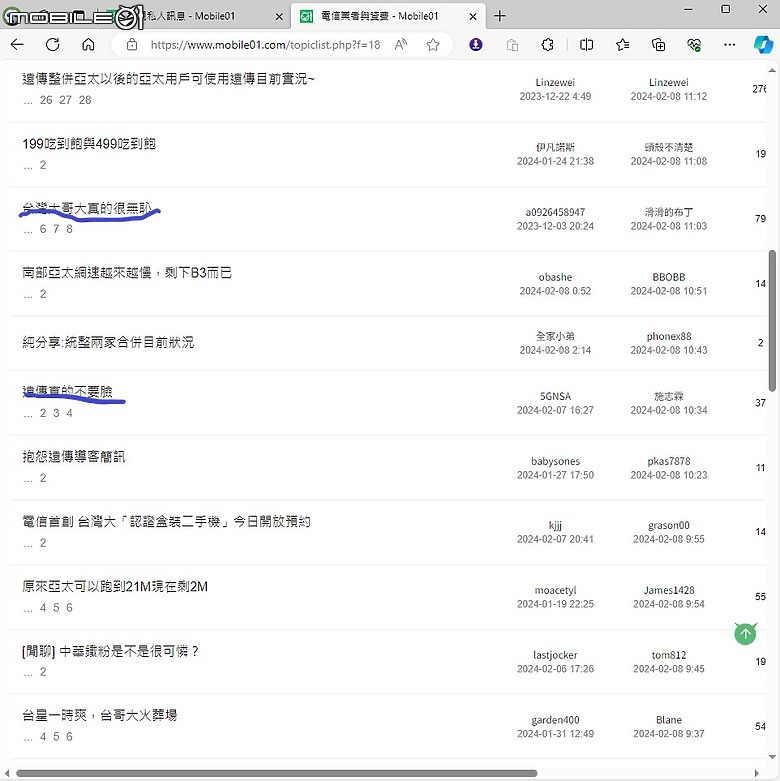Click last replier BBOBB
Screen dimensions: 780x781
pos(669,277)
